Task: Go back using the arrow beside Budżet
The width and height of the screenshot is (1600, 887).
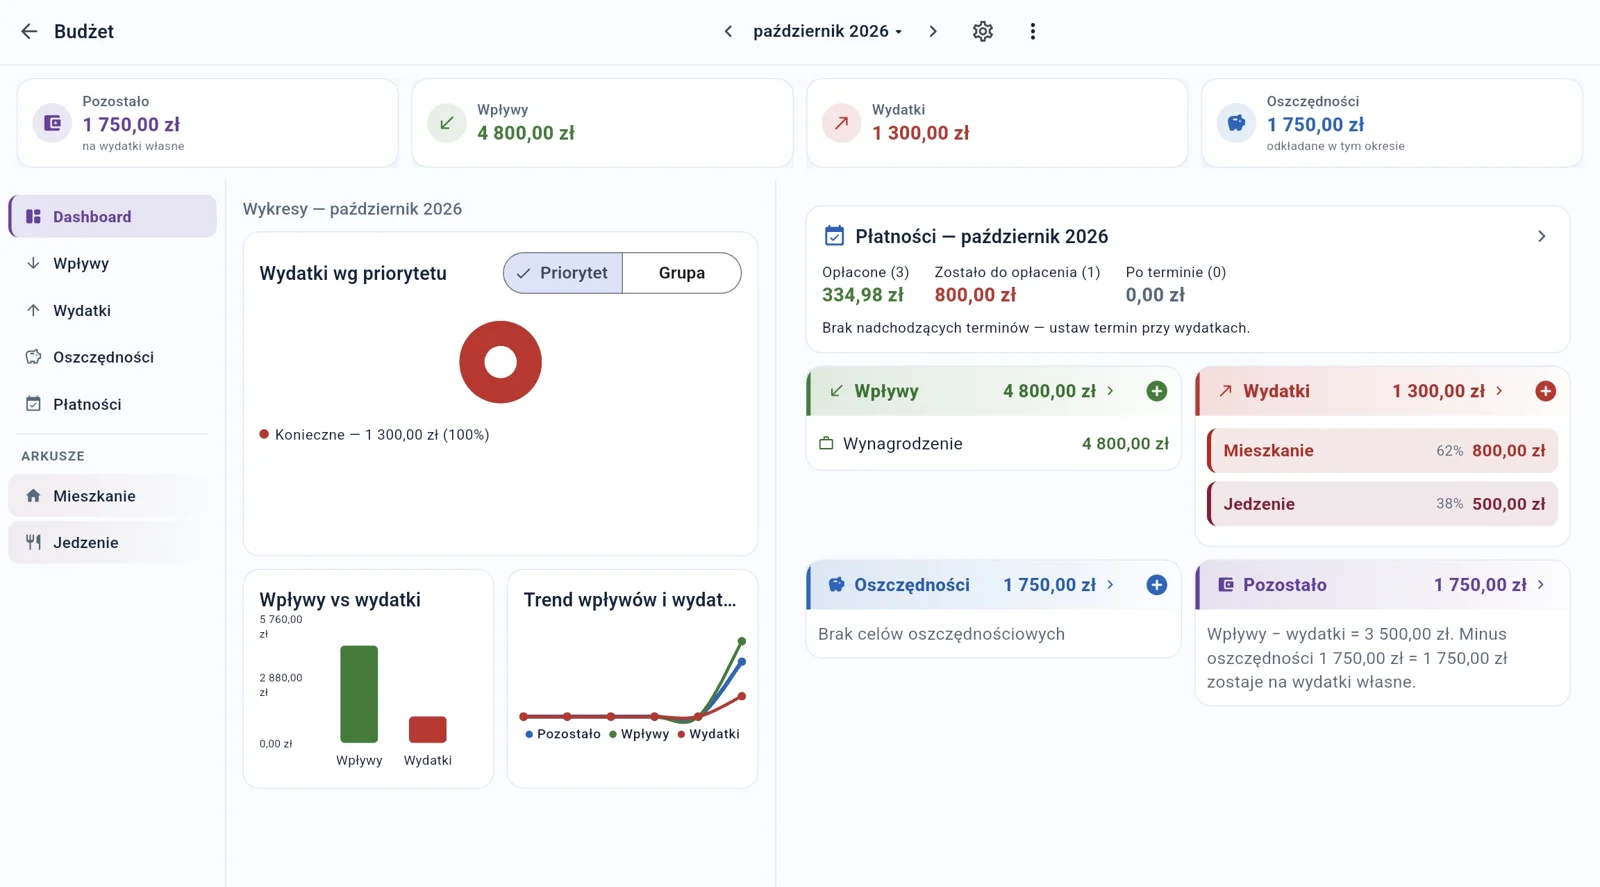Action: click(x=29, y=31)
